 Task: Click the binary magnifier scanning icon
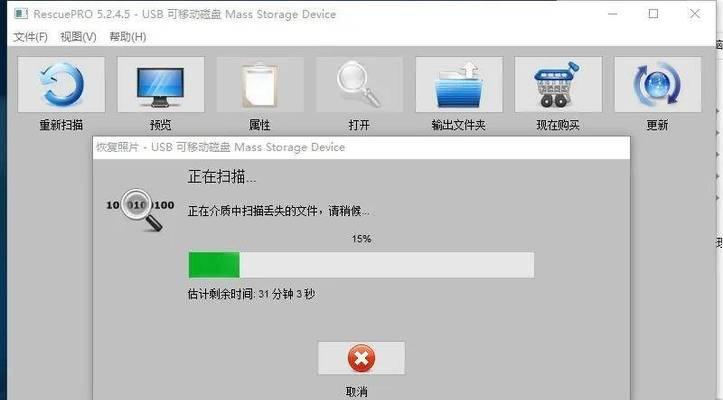click(x=140, y=209)
